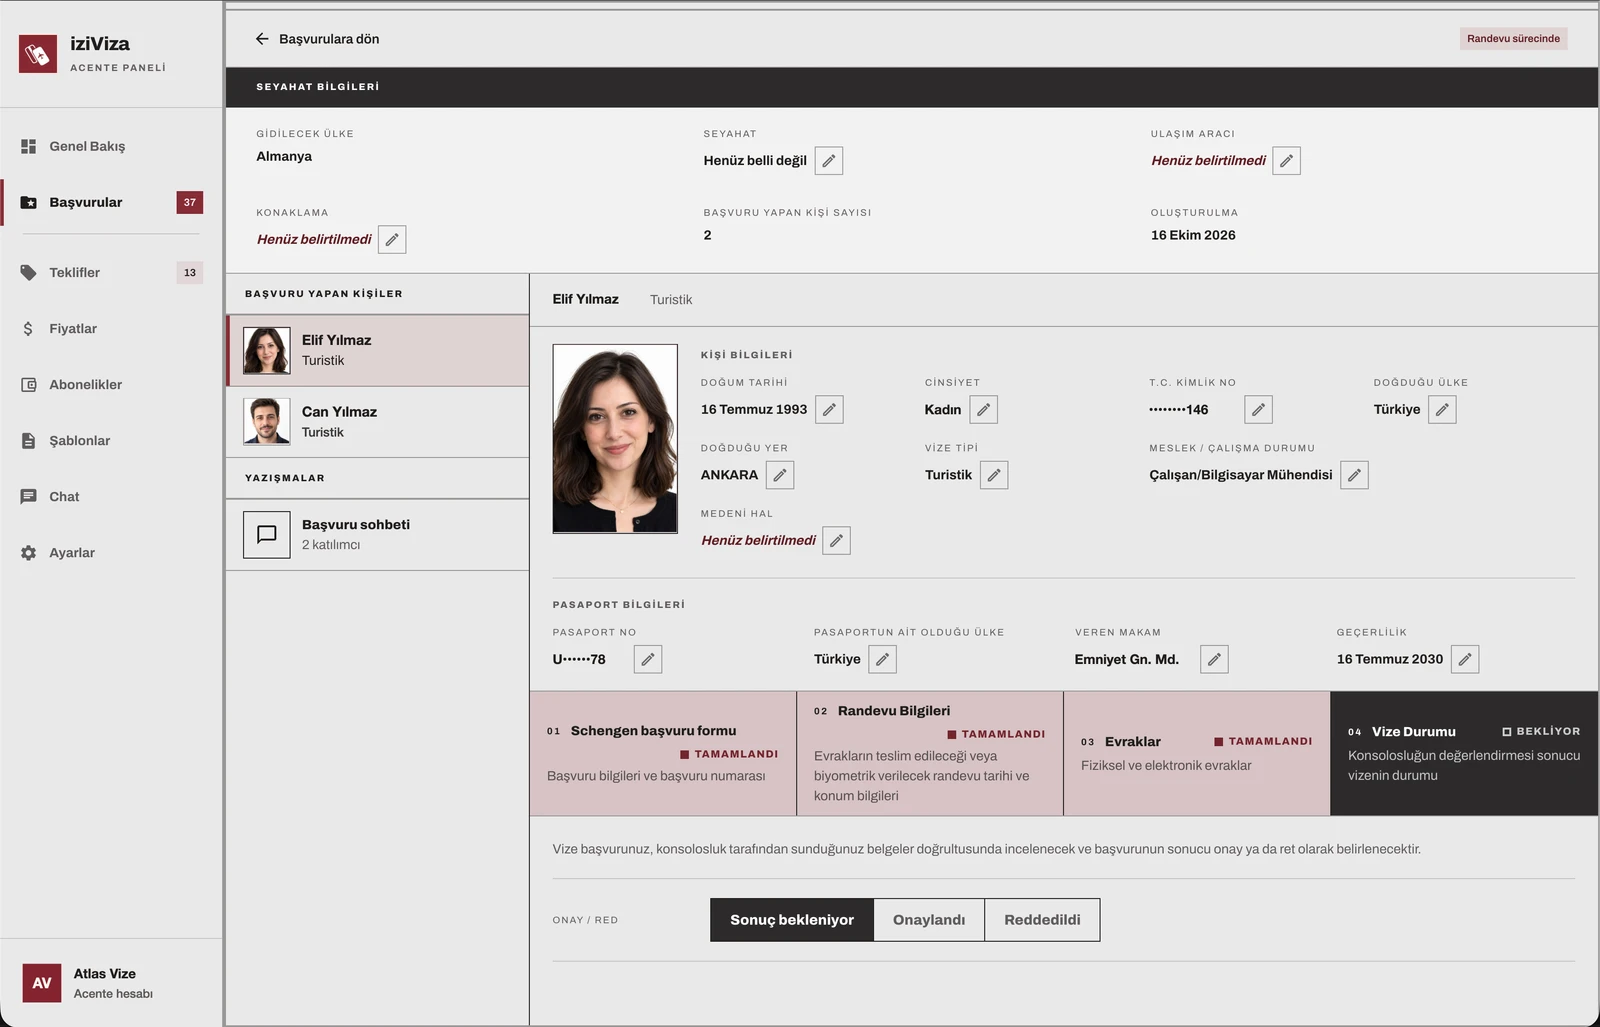Click the Randevu sürecinde status badge

click(x=1513, y=39)
